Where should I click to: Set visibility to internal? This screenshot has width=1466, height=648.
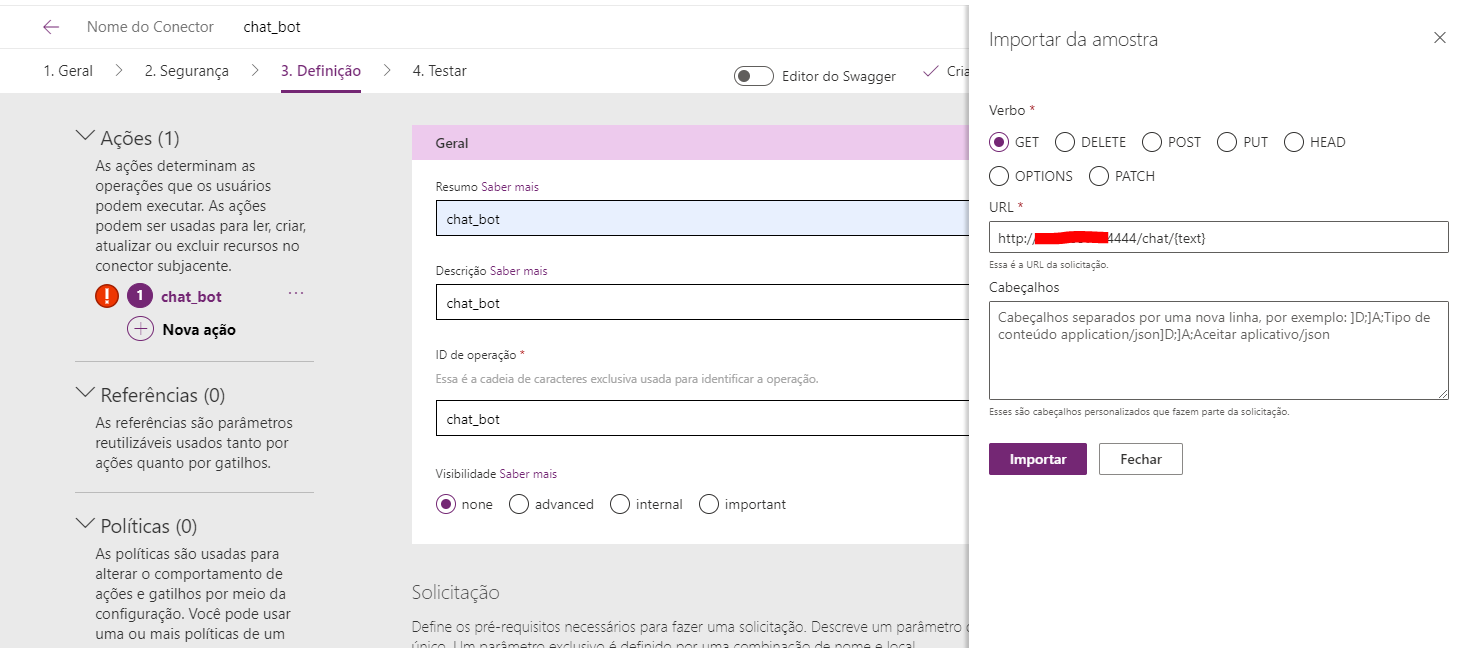click(x=619, y=504)
